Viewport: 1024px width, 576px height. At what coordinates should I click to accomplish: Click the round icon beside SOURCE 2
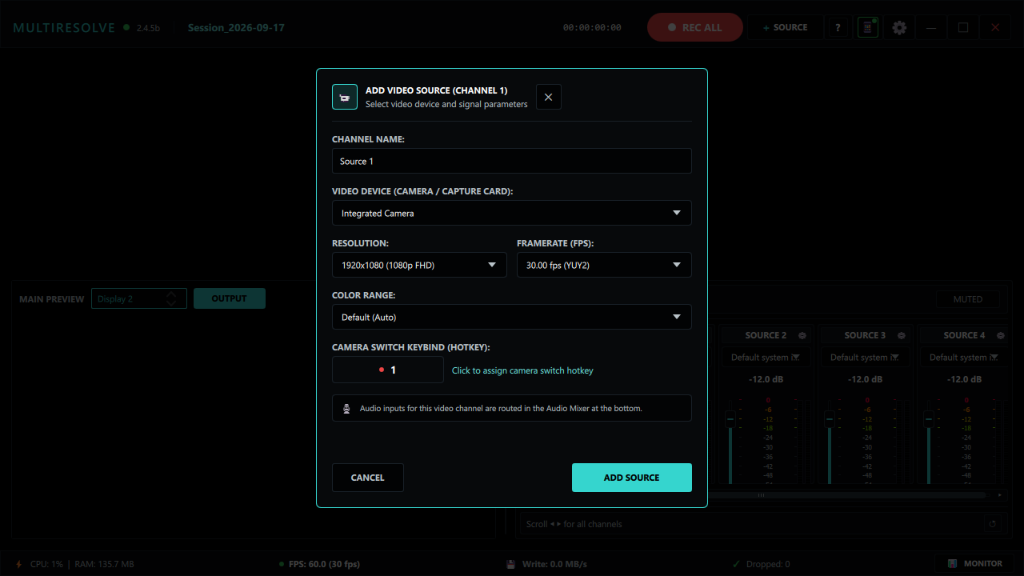(x=802, y=336)
